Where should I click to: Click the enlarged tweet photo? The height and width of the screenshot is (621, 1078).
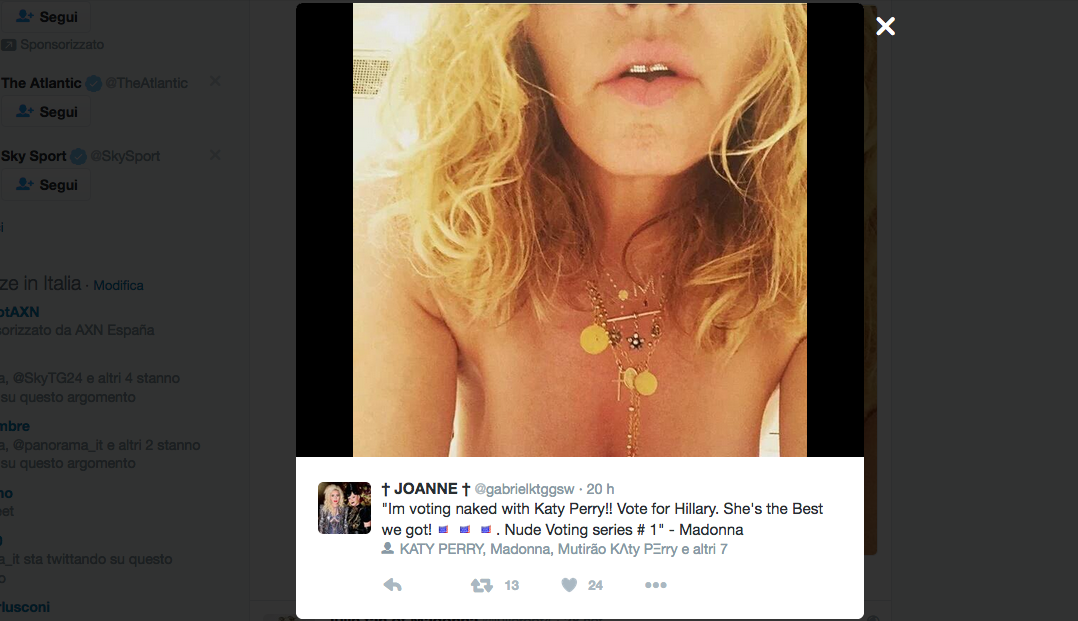point(579,230)
